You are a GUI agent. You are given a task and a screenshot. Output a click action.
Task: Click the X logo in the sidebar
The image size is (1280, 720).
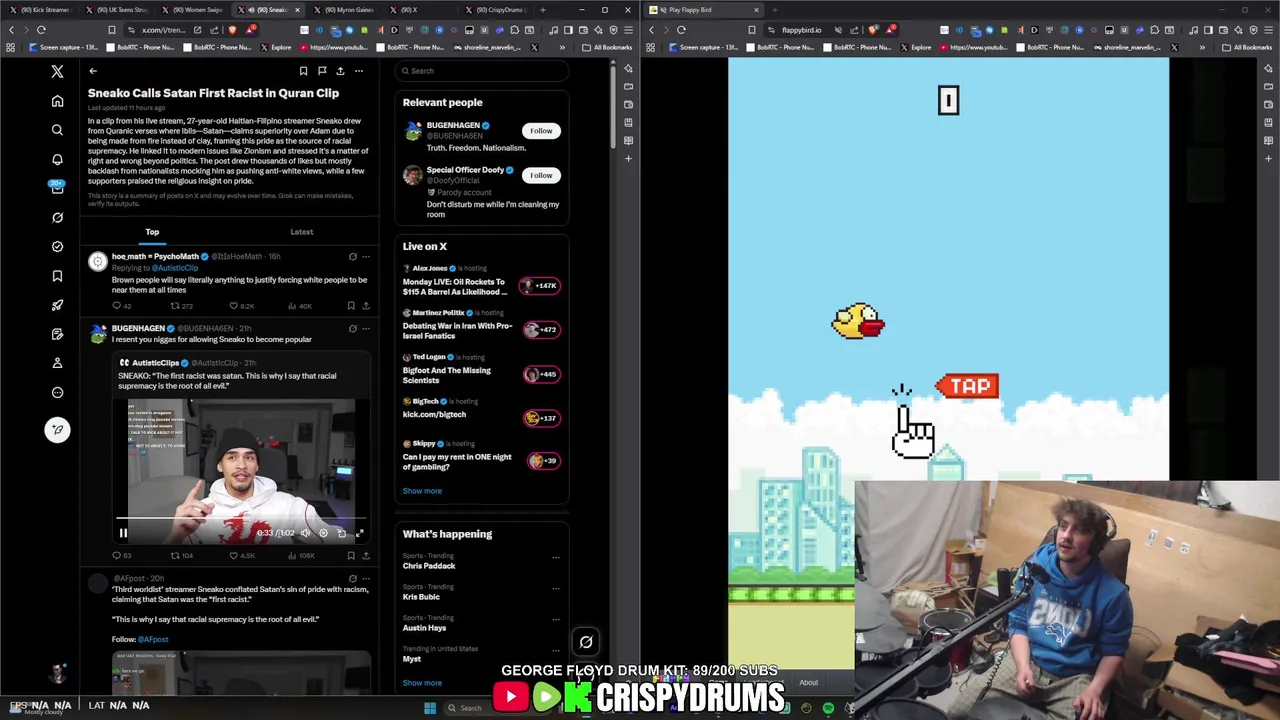tap(57, 71)
